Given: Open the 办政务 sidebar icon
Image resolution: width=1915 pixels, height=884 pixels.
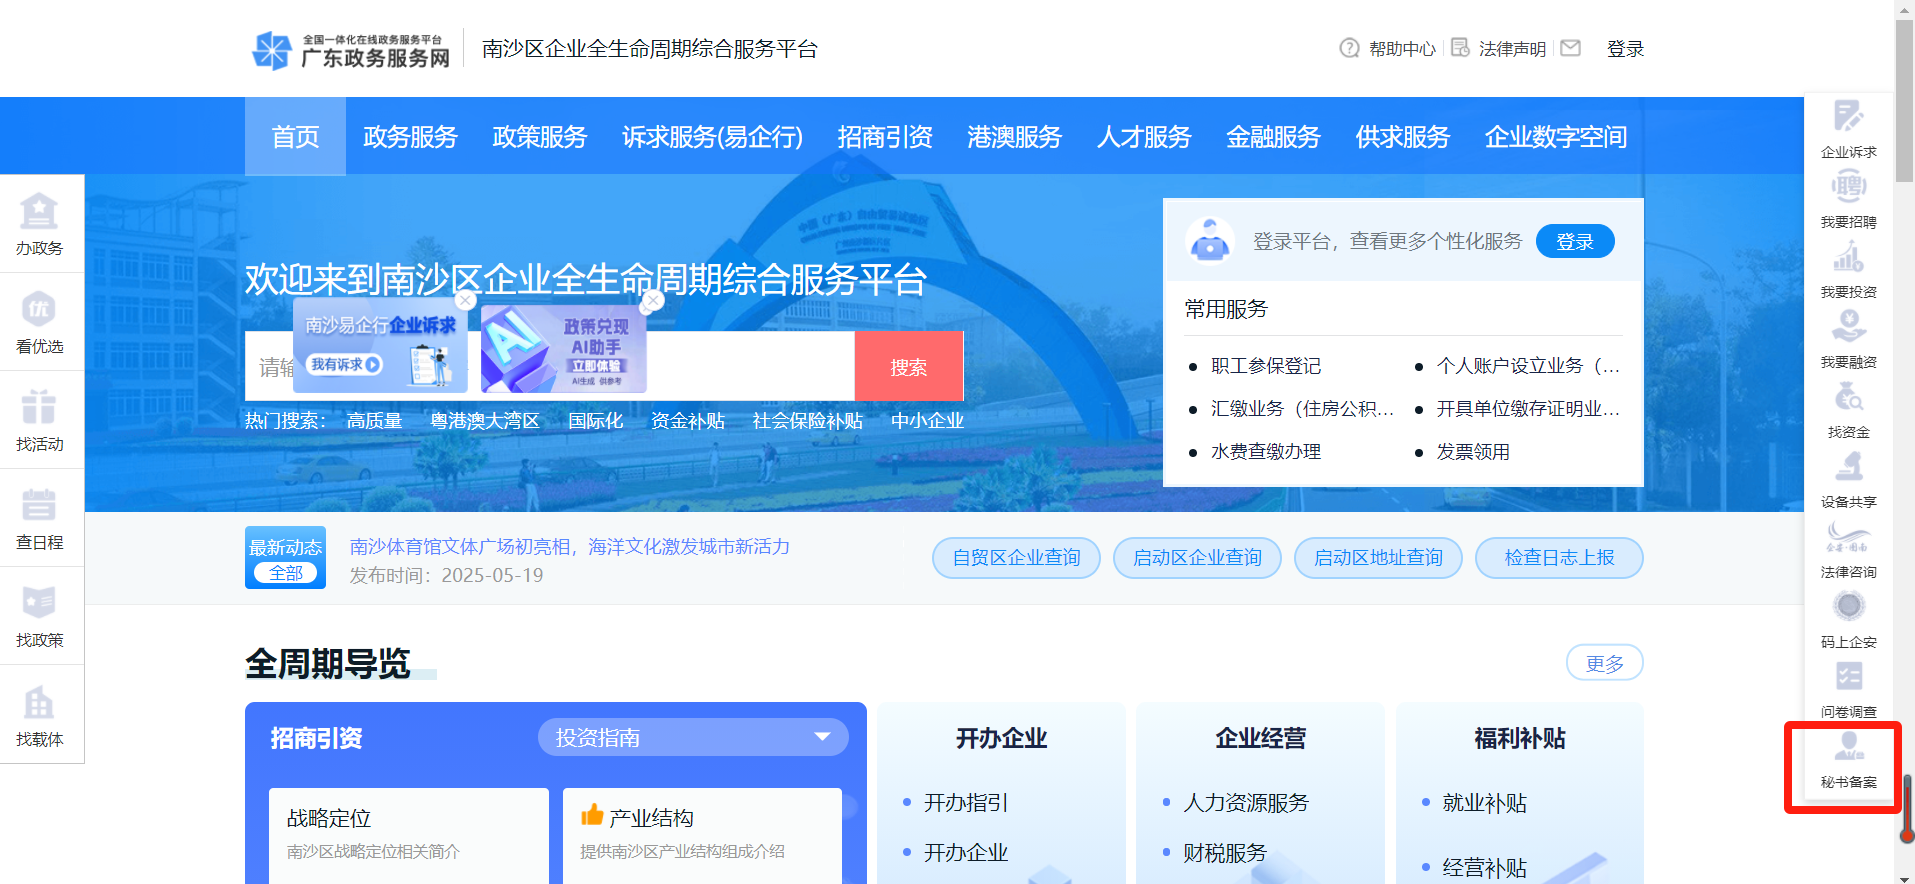Looking at the screenshot, I should tap(39, 213).
